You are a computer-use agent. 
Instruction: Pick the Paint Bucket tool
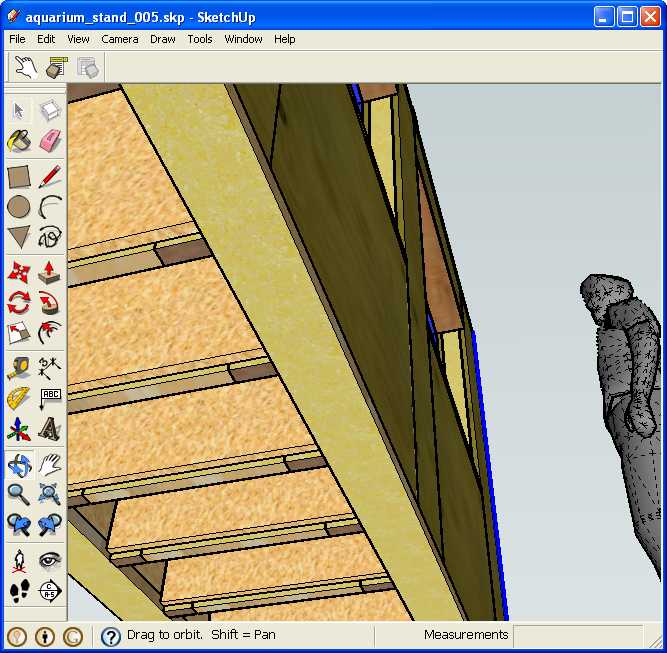(x=19, y=141)
